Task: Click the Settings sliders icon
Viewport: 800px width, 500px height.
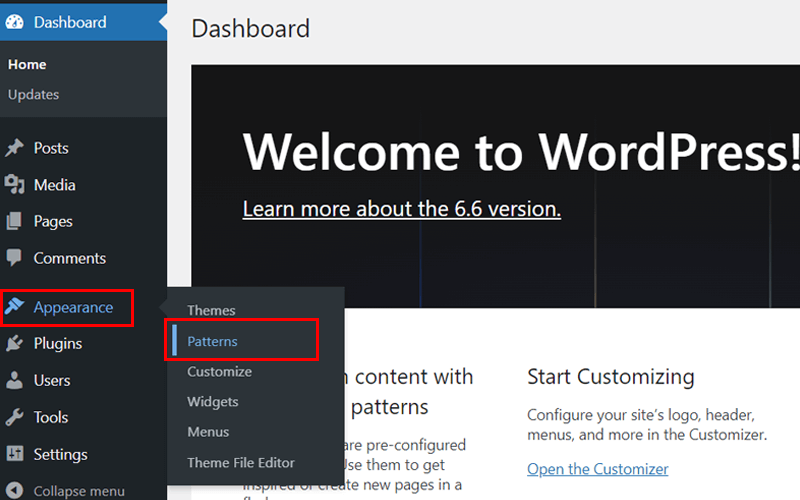Action: [x=14, y=454]
